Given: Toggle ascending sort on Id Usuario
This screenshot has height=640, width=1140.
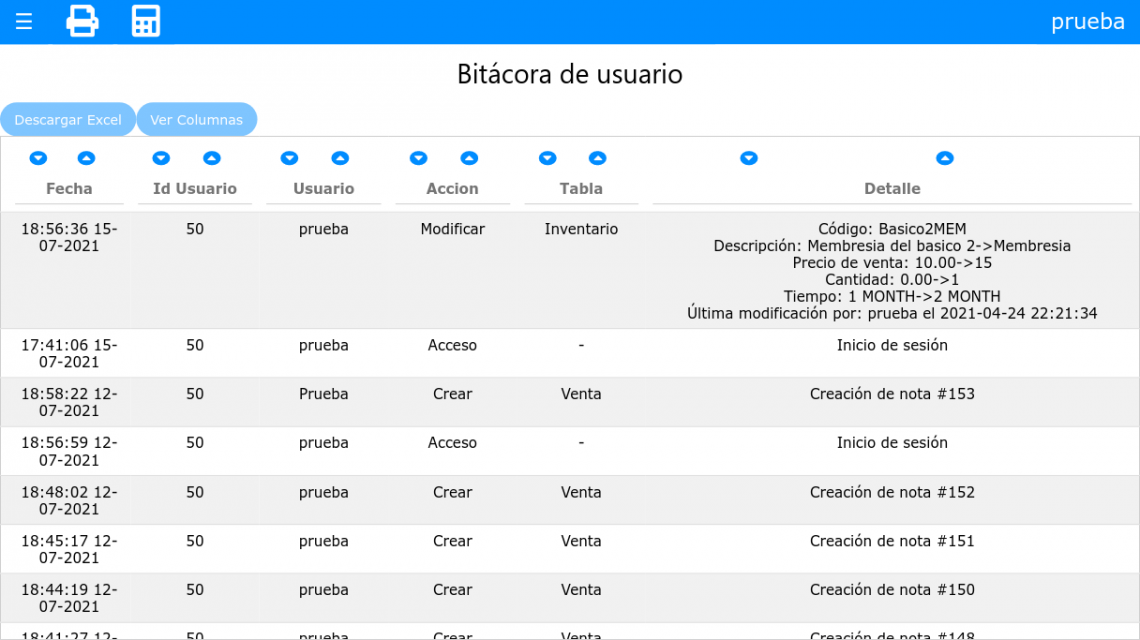Looking at the screenshot, I should [x=211, y=158].
